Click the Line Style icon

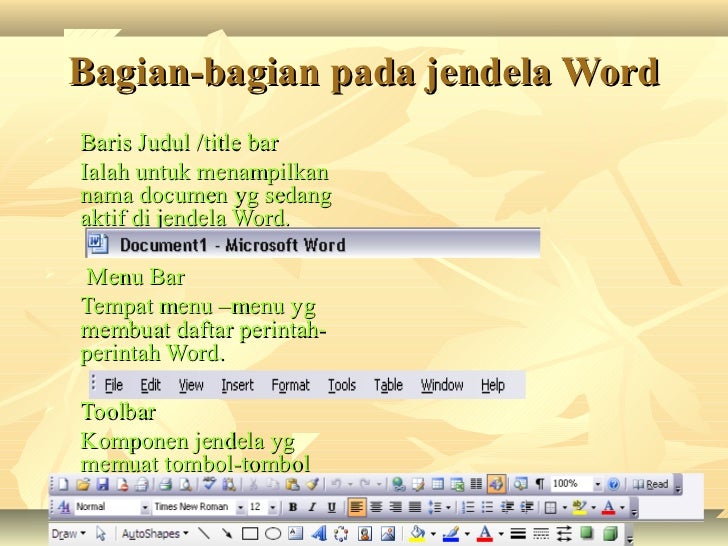point(518,534)
